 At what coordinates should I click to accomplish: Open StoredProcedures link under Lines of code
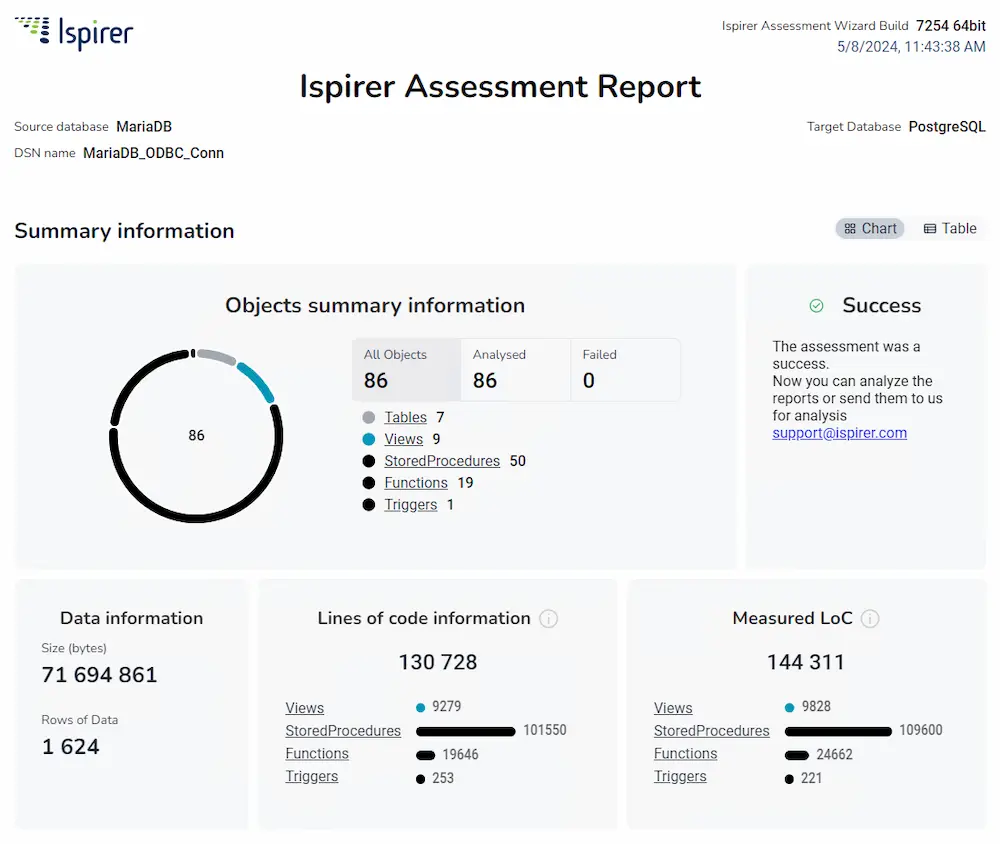point(342,730)
